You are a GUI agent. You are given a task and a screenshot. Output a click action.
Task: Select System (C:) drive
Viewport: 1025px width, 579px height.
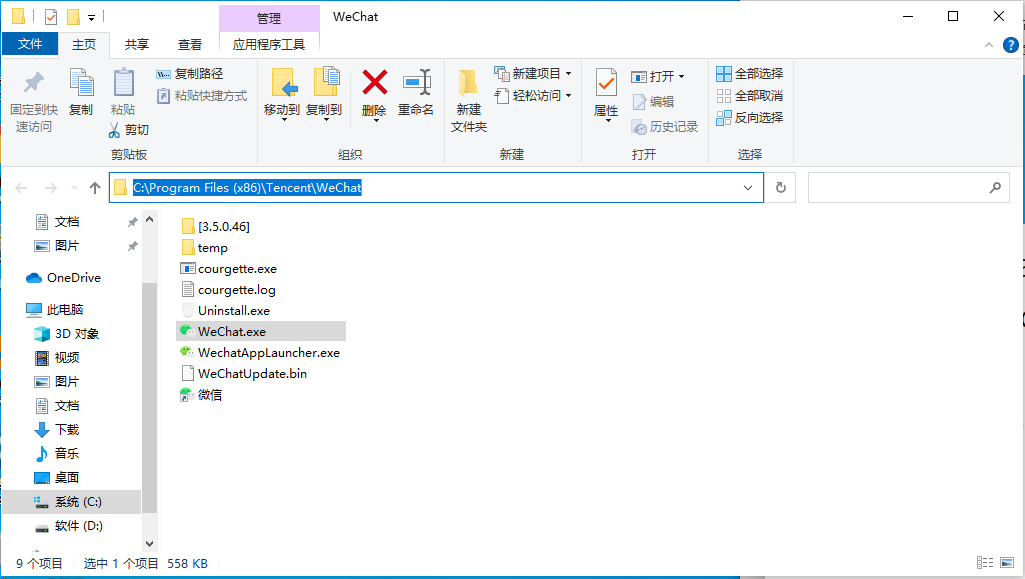click(72, 502)
